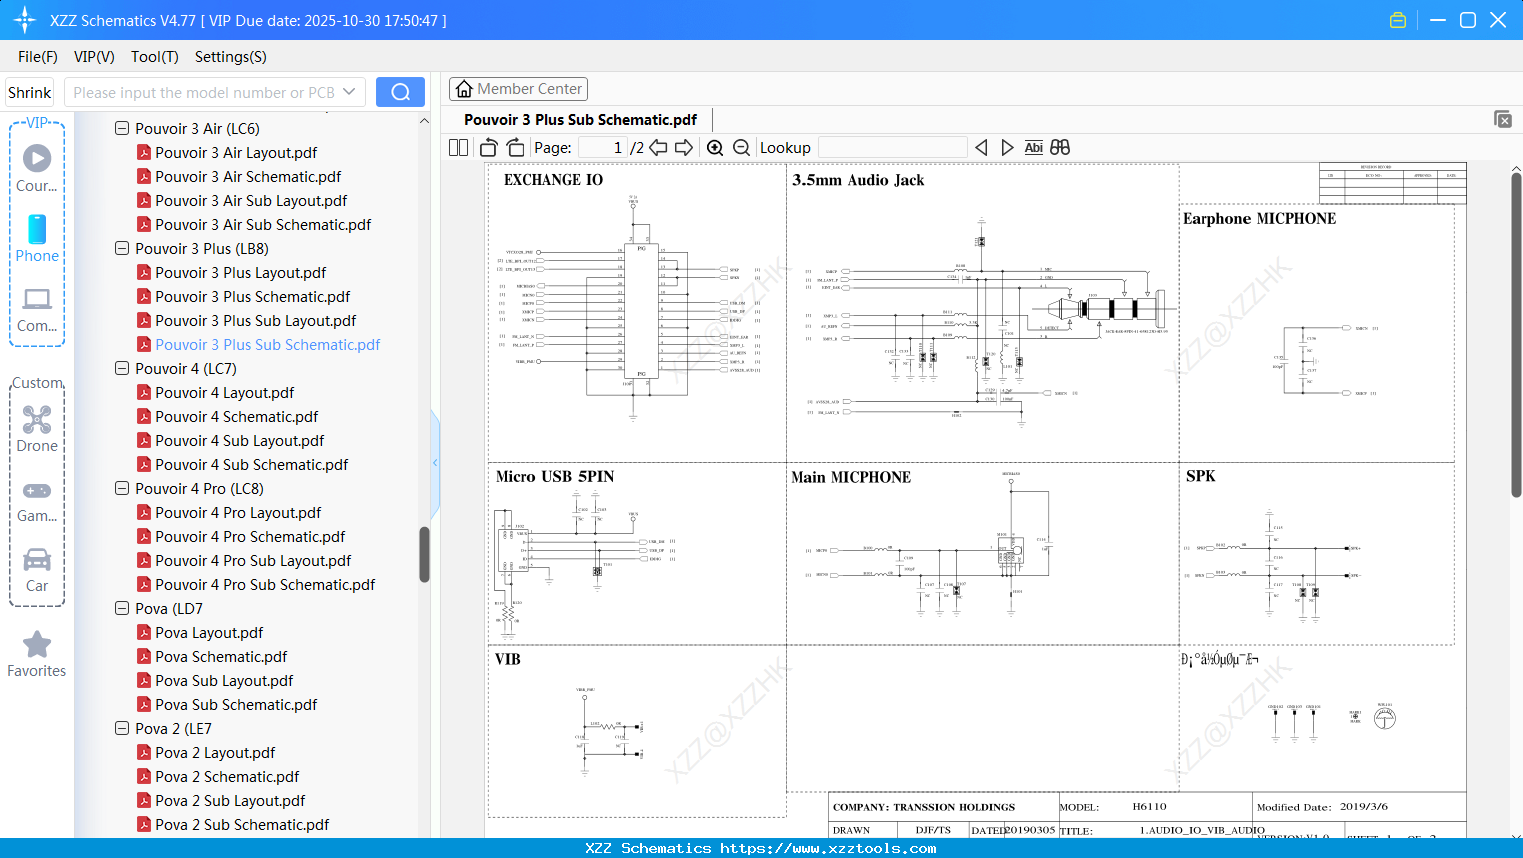Open the Tool(T) menu

[154, 57]
